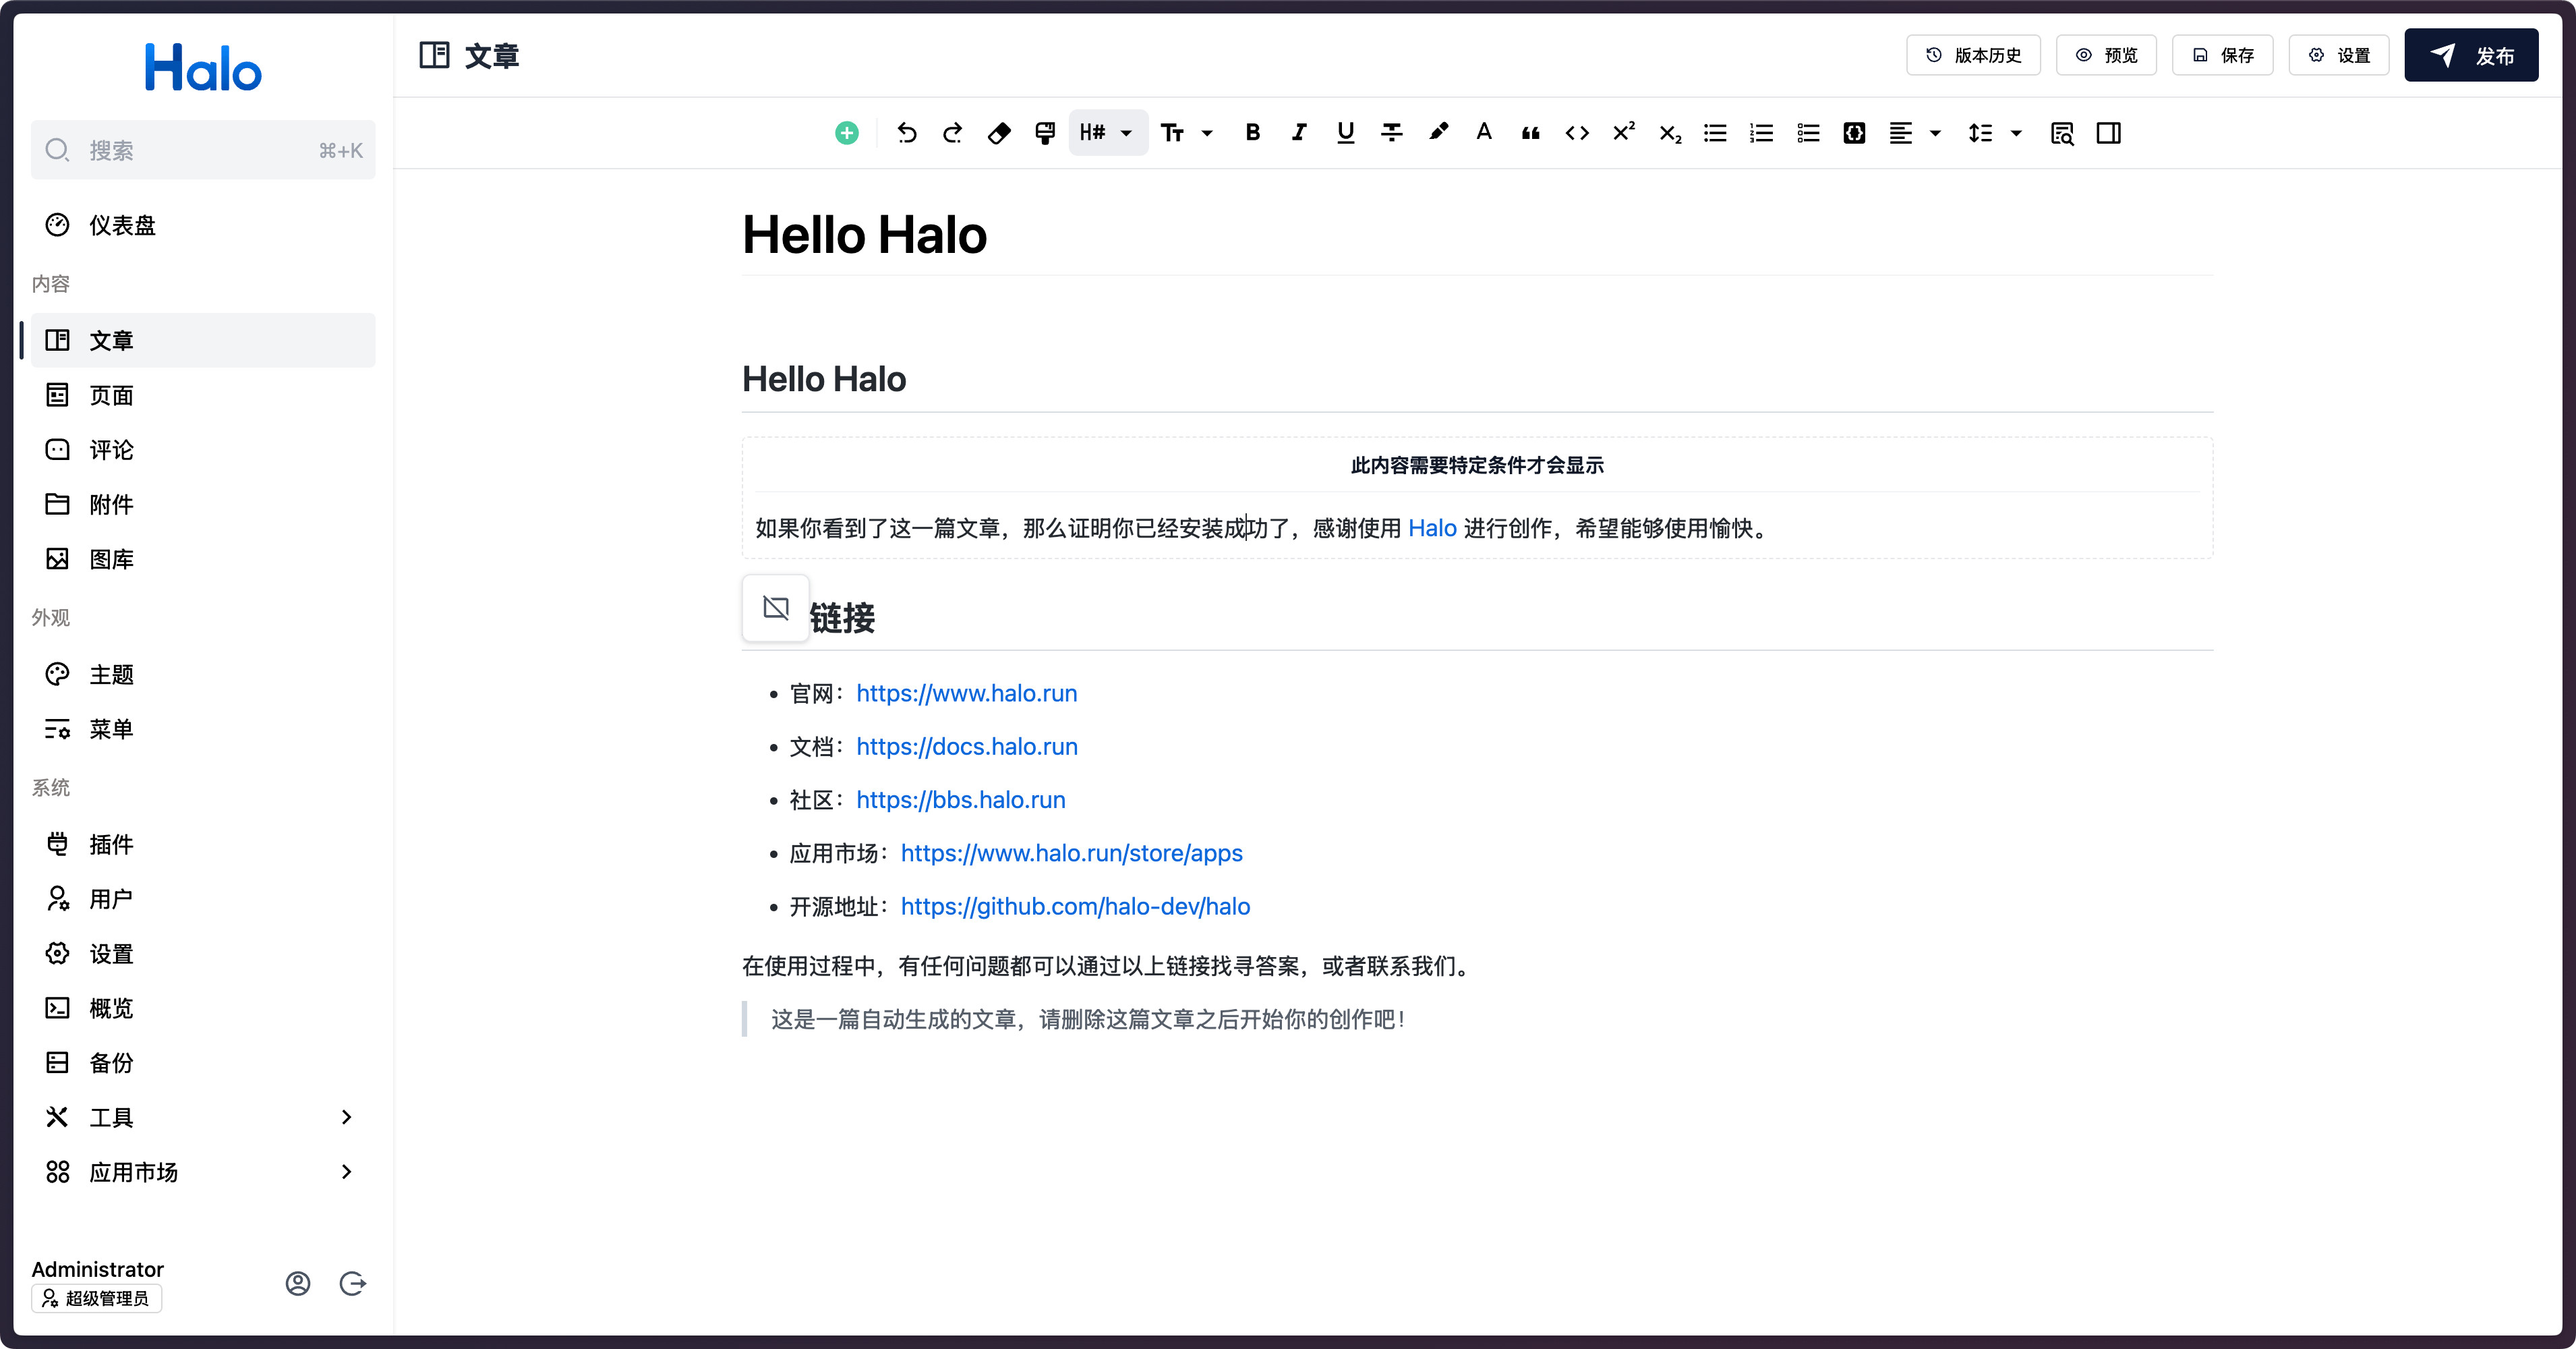Open the line height dropdown
The width and height of the screenshot is (2576, 1349).
pos(1995,133)
